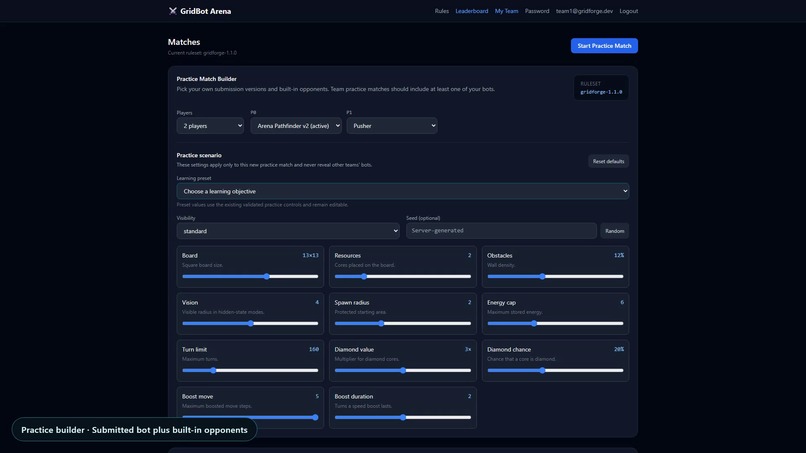Click the Turn limit 160 value
Image resolution: width=806 pixels, height=453 pixels.
tap(314, 349)
